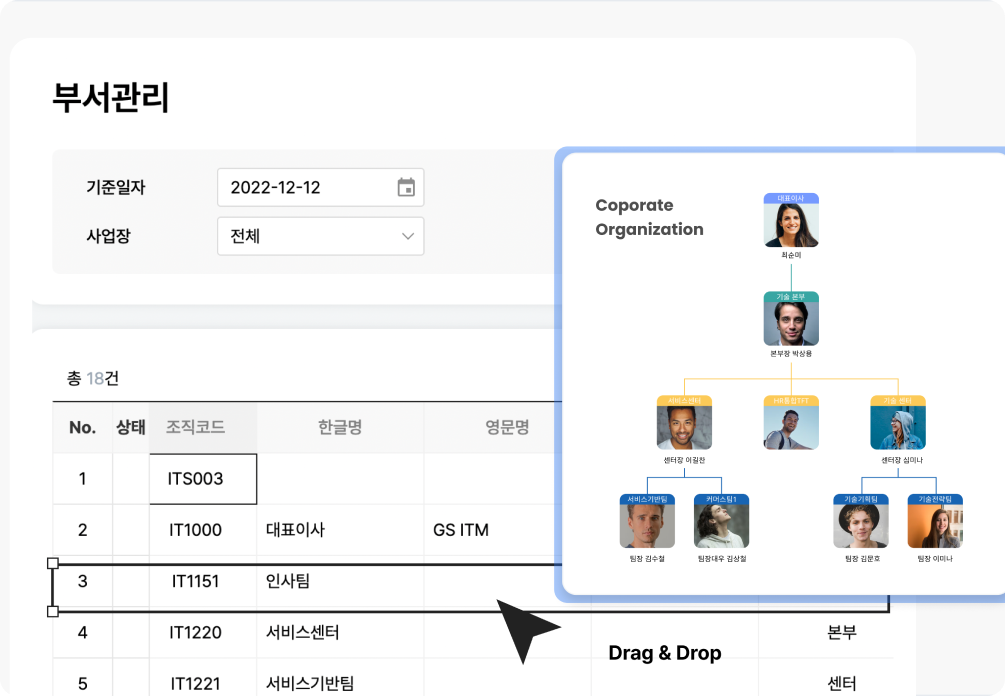
Task: Select the 대표이사 row name cell
Action: (x=296, y=530)
